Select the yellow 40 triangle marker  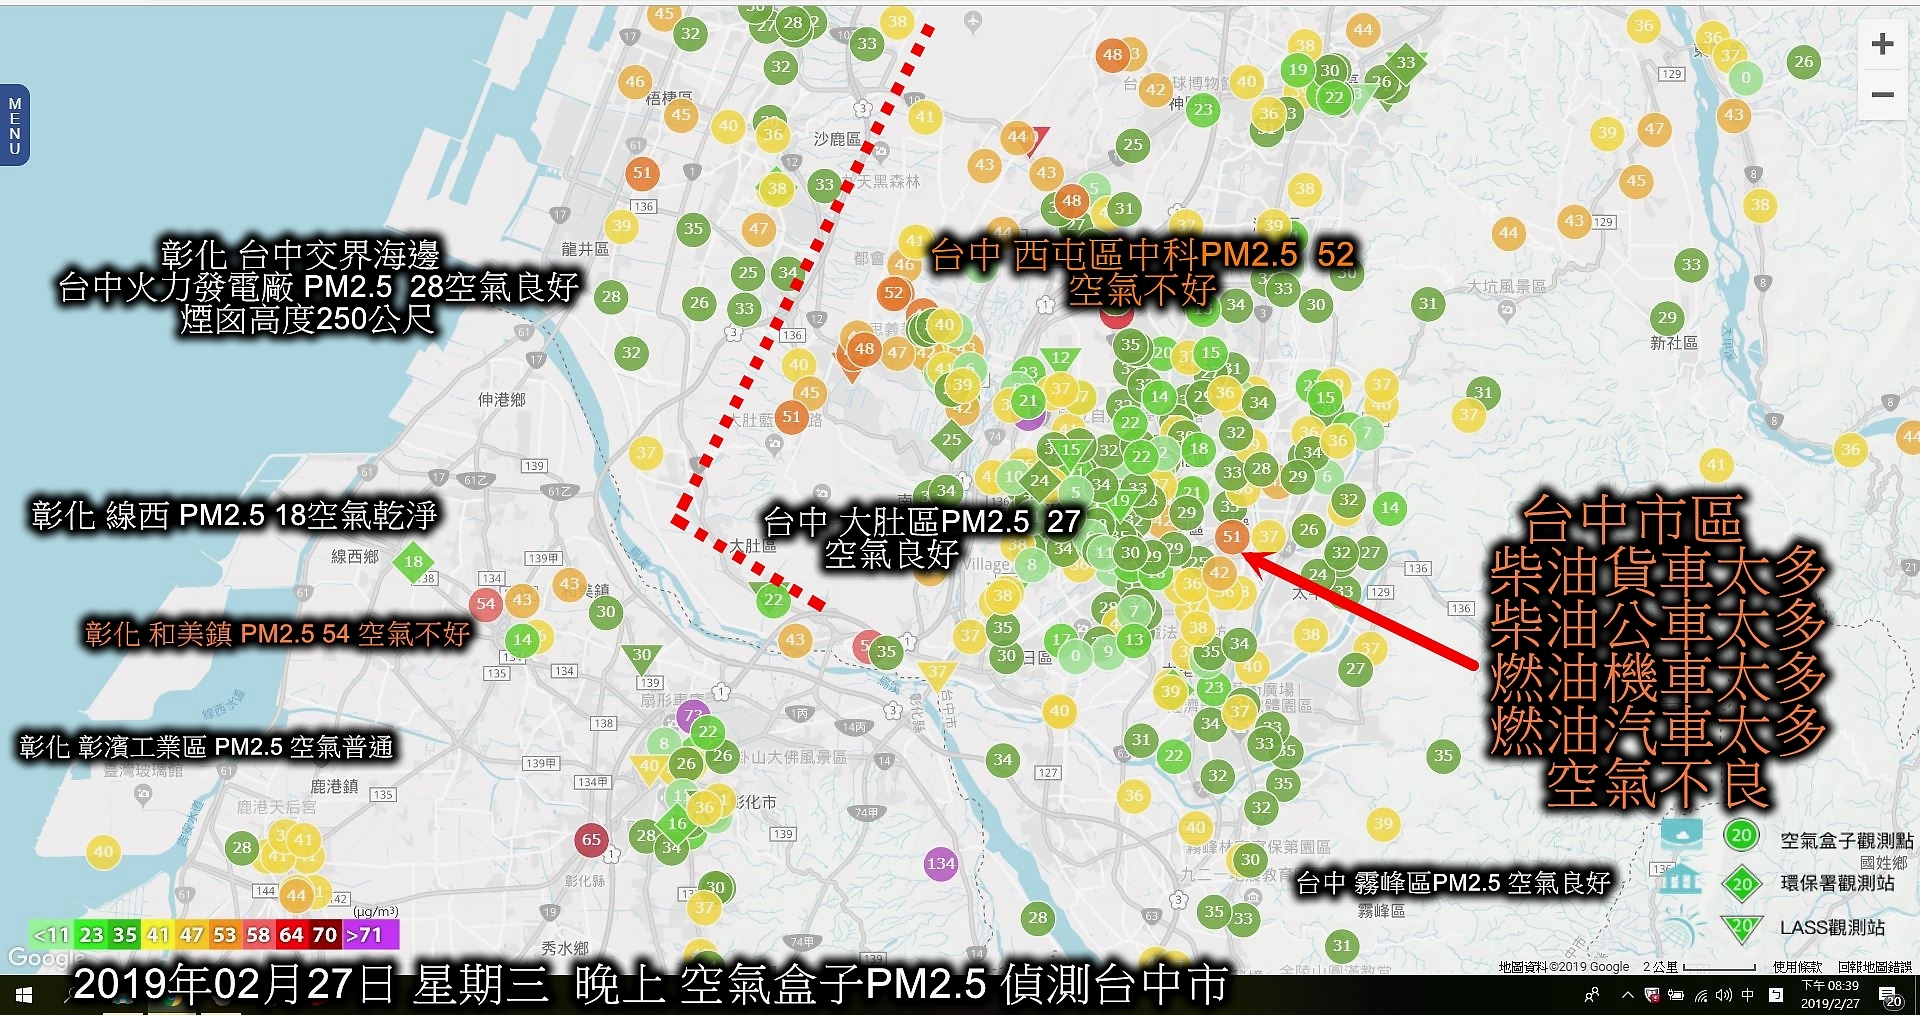[649, 768]
